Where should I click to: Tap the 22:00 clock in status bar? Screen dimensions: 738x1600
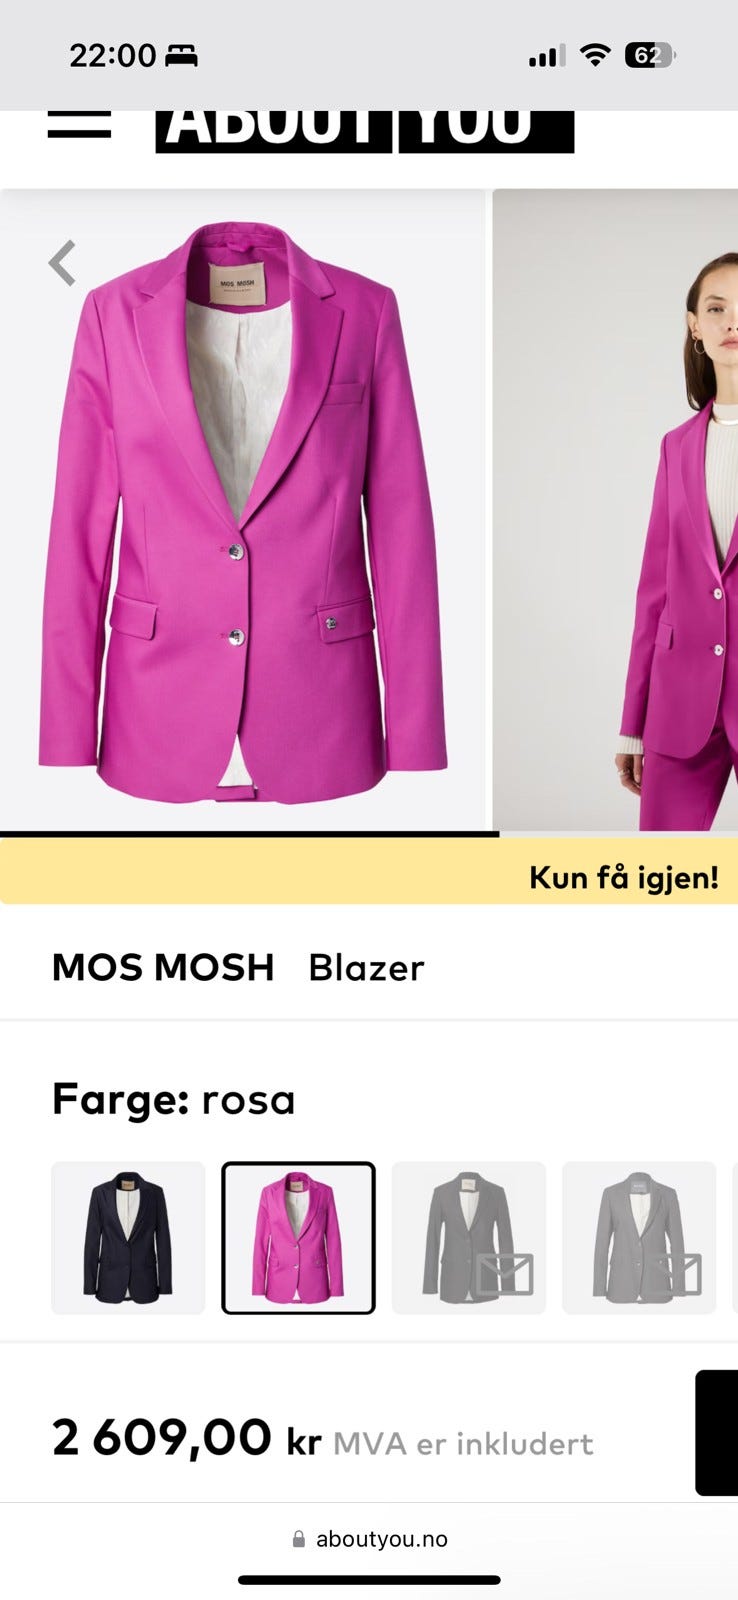tap(112, 55)
